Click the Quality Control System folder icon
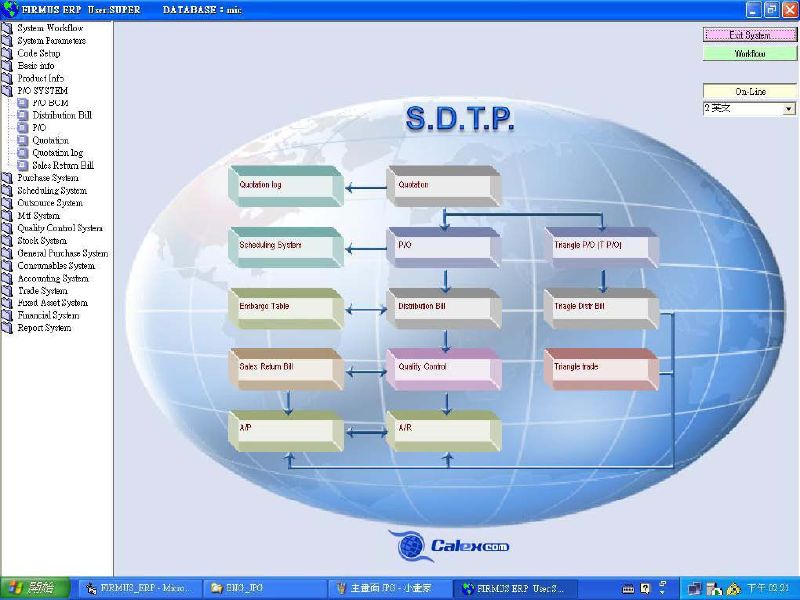This screenshot has width=800, height=600. coord(7,228)
